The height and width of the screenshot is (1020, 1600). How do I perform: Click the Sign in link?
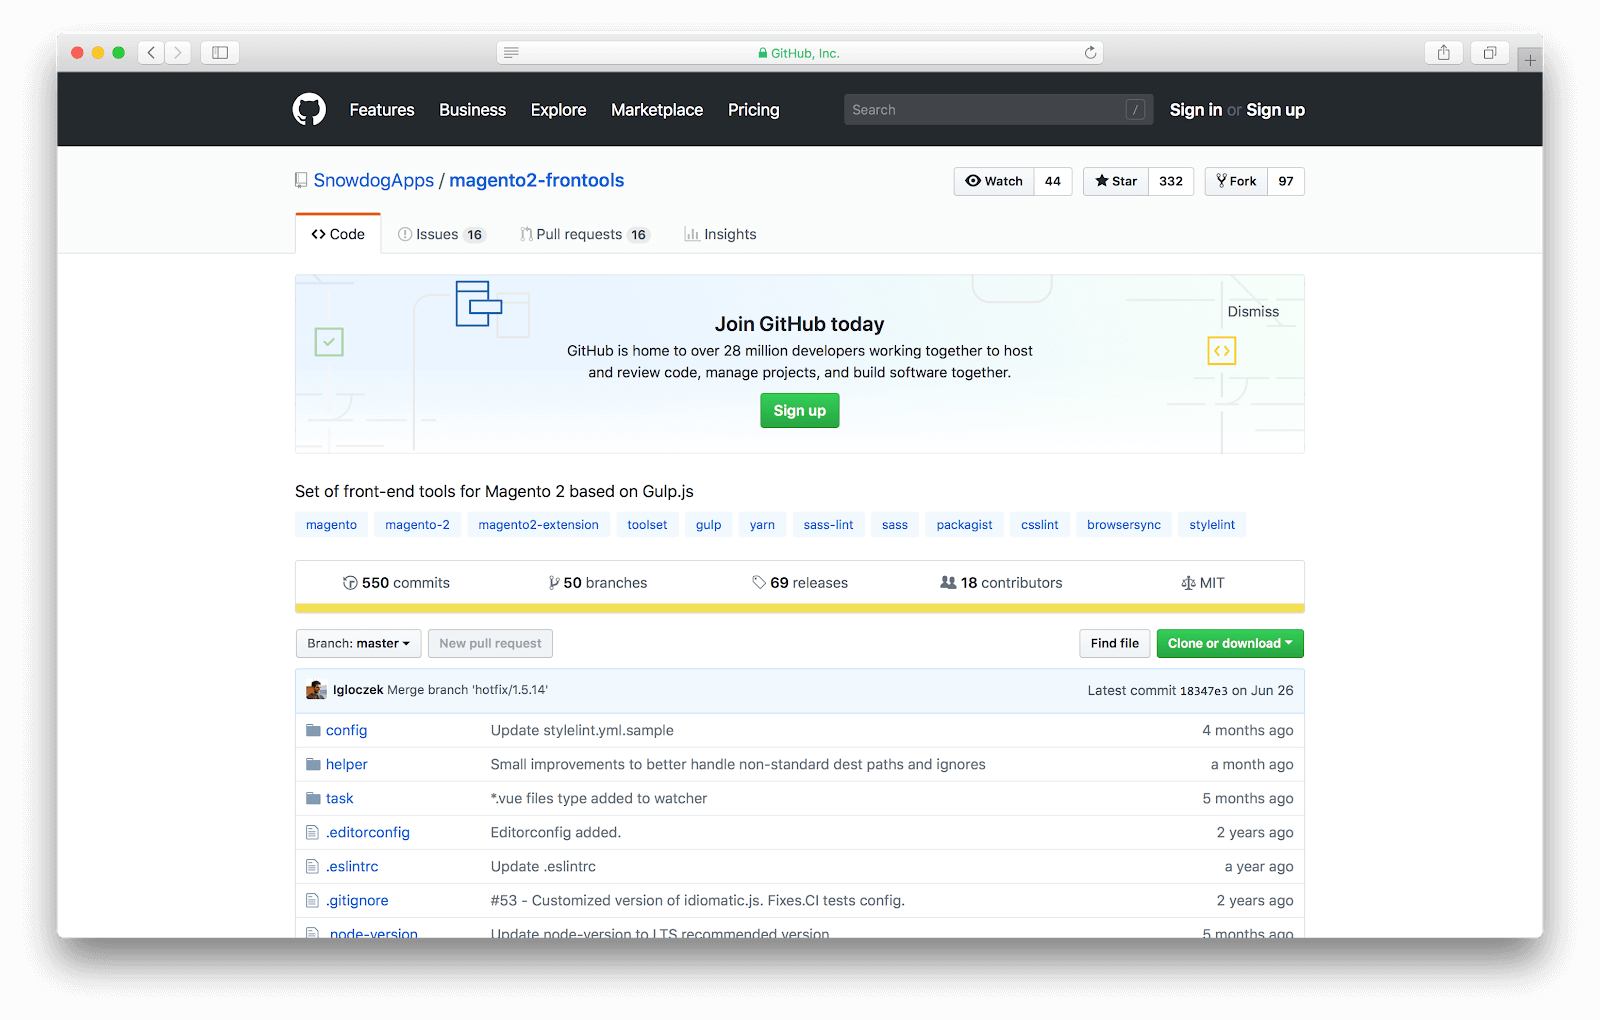click(x=1196, y=110)
